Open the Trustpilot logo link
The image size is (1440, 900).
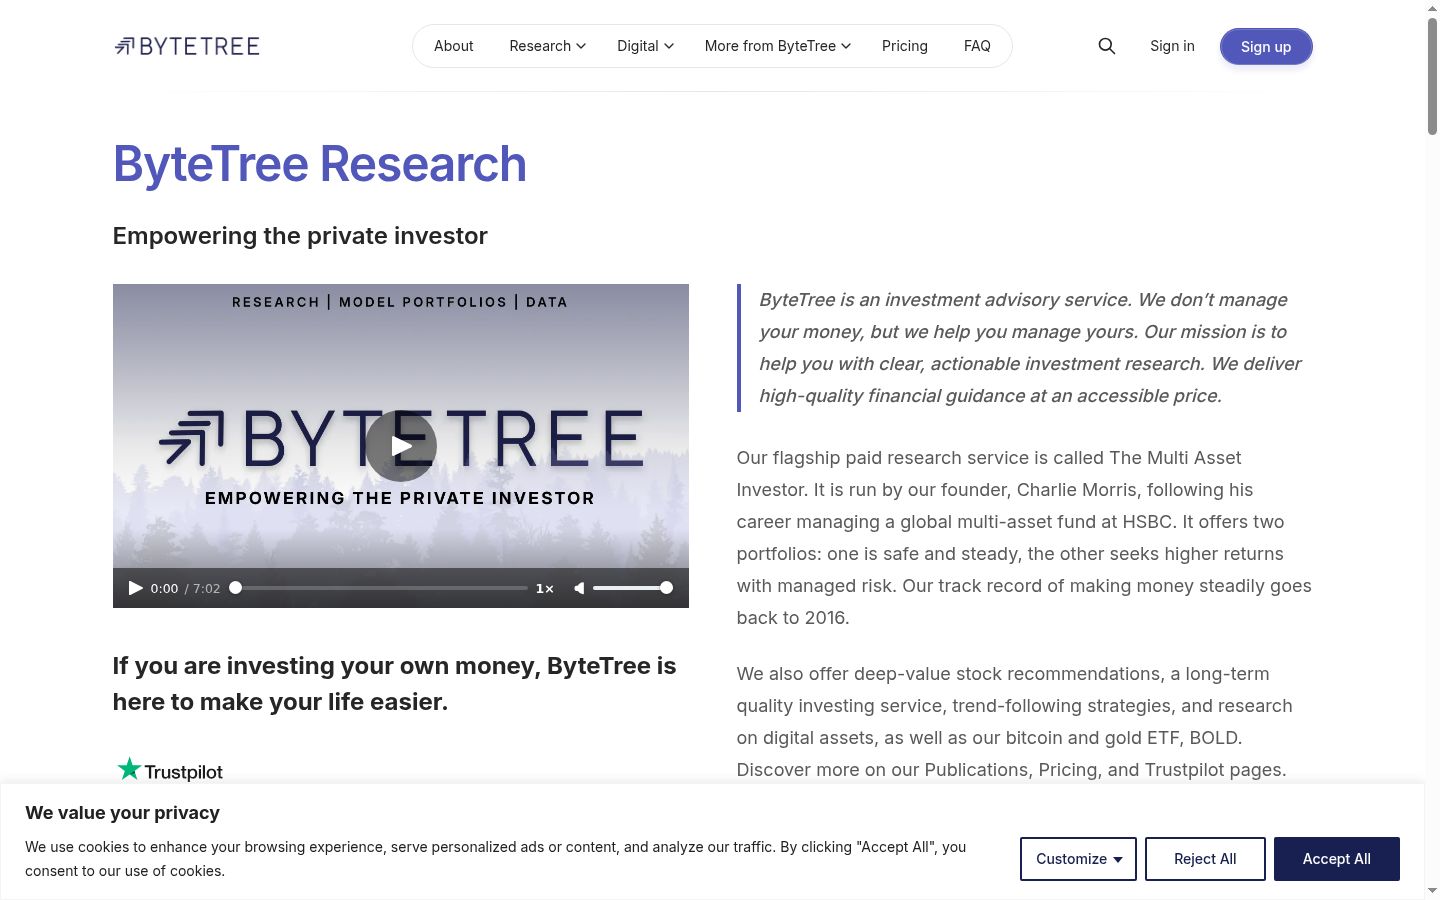point(170,770)
